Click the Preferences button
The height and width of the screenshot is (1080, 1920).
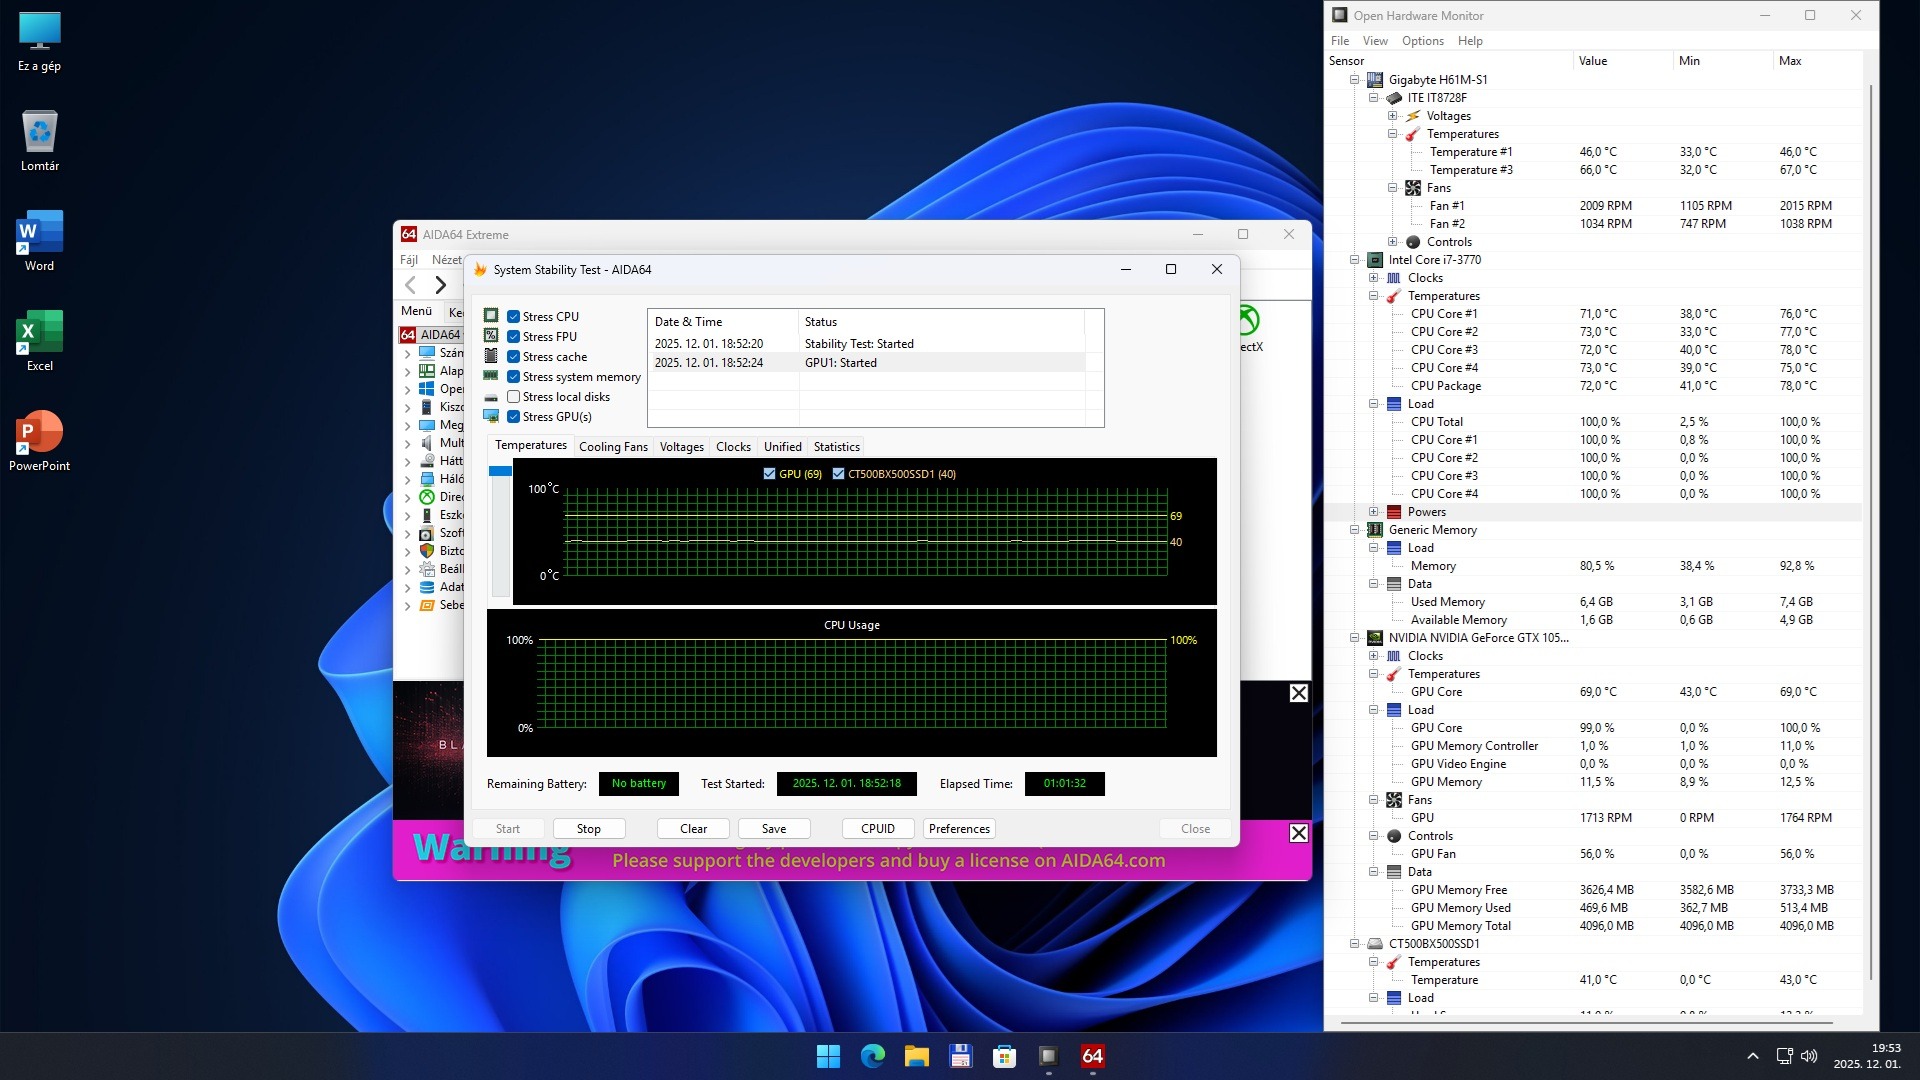(959, 829)
